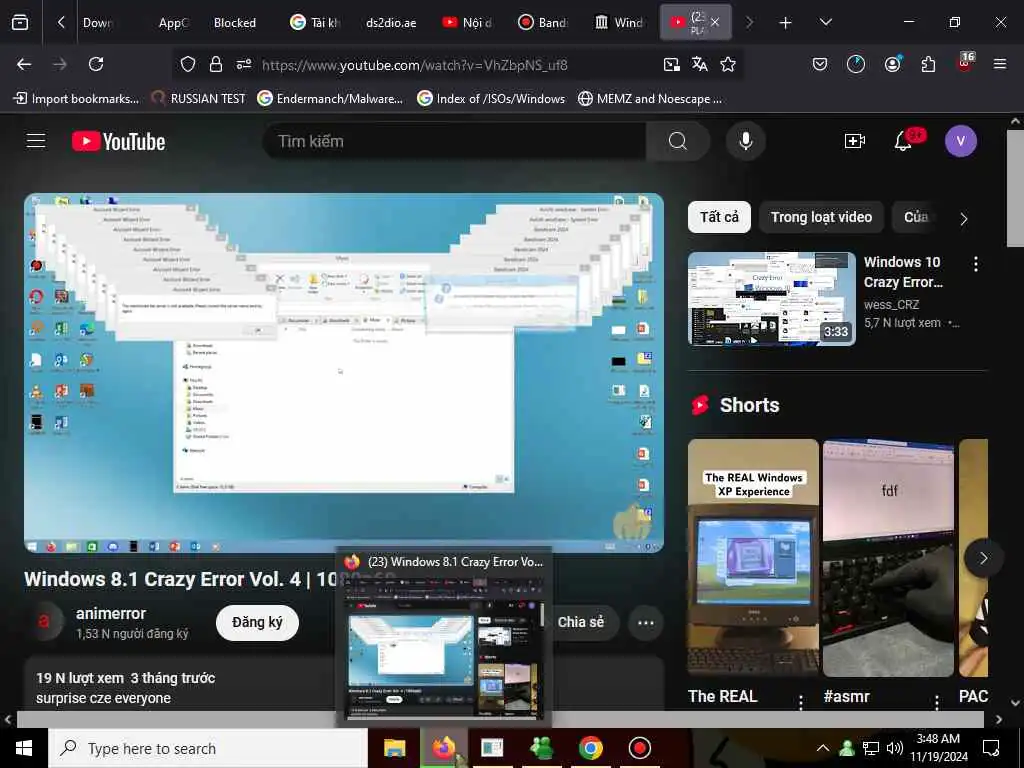The image size is (1024, 768).
Task: Click the create video icon
Action: [854, 141]
